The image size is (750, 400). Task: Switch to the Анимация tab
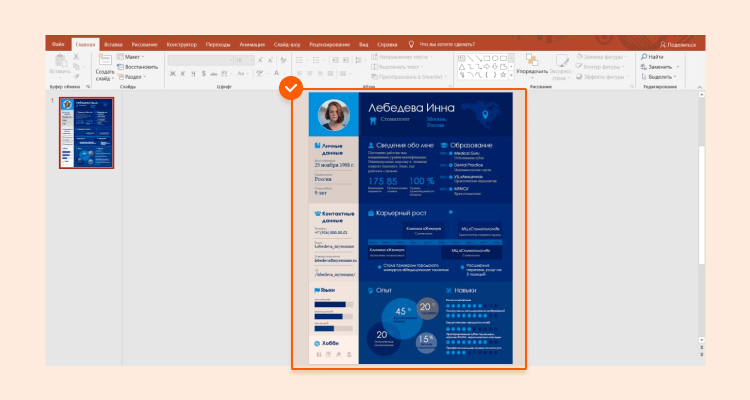click(x=252, y=44)
